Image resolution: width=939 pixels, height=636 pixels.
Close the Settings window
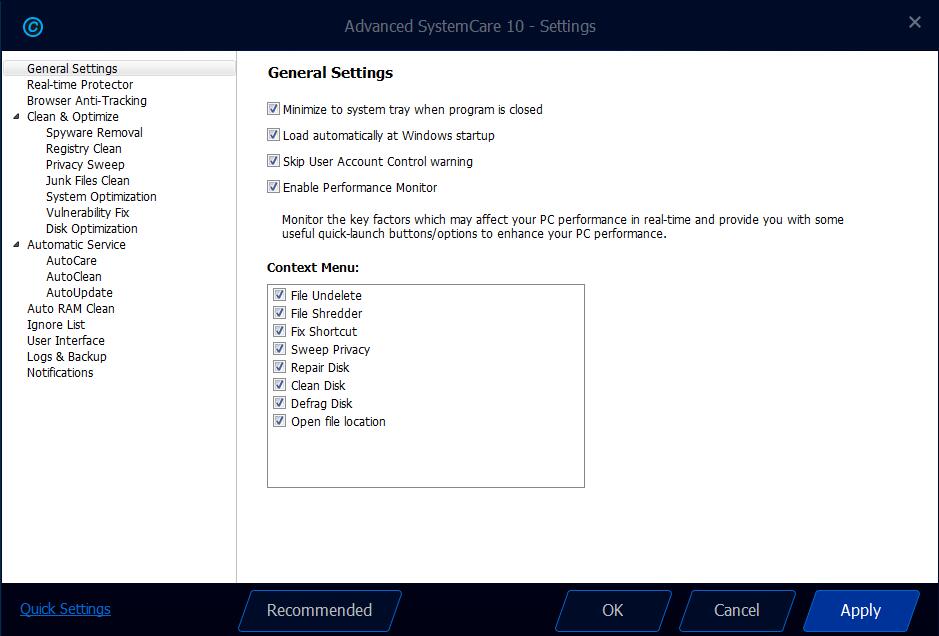point(914,22)
